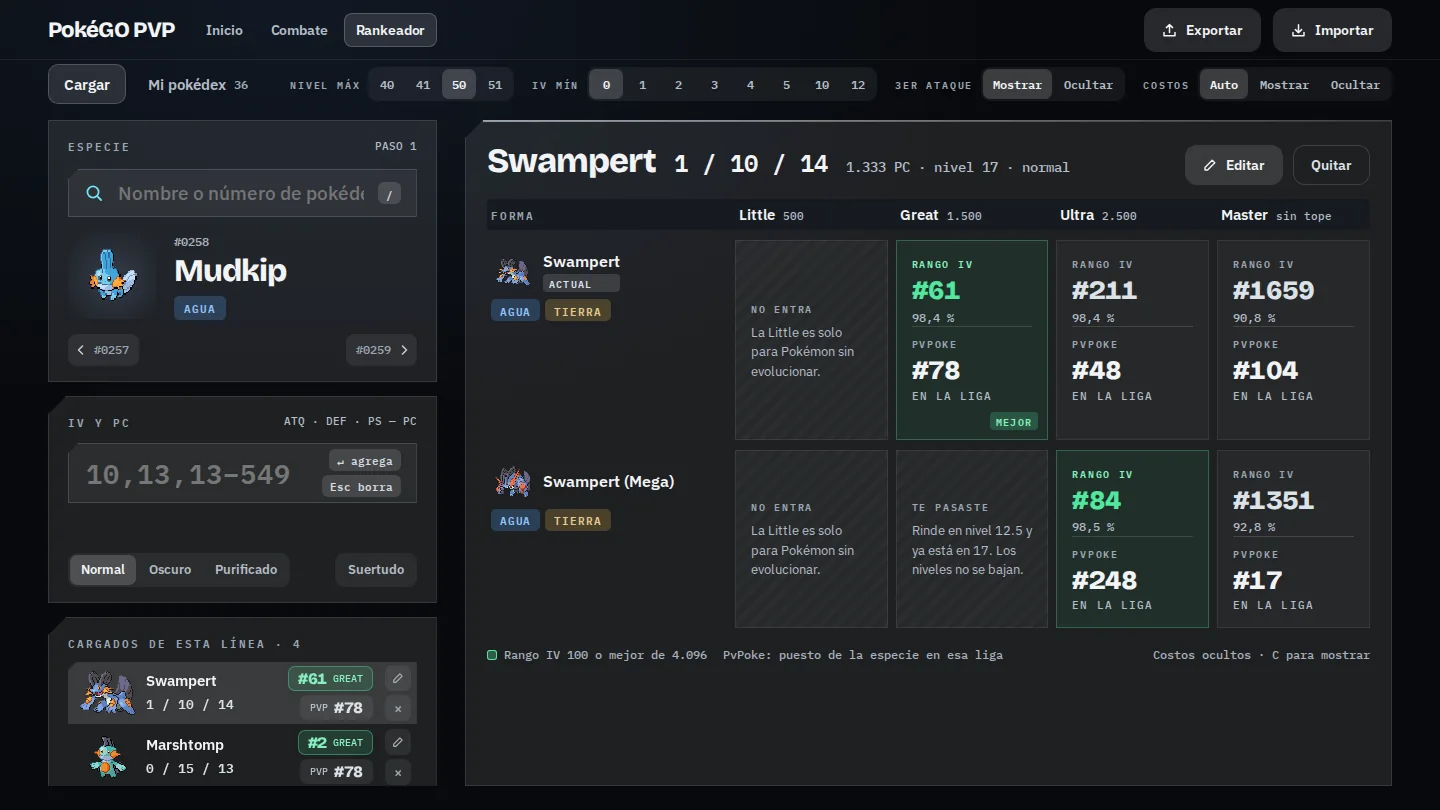1440x810 pixels.
Task: Click the Exportar upload icon button
Action: [x=1202, y=30]
